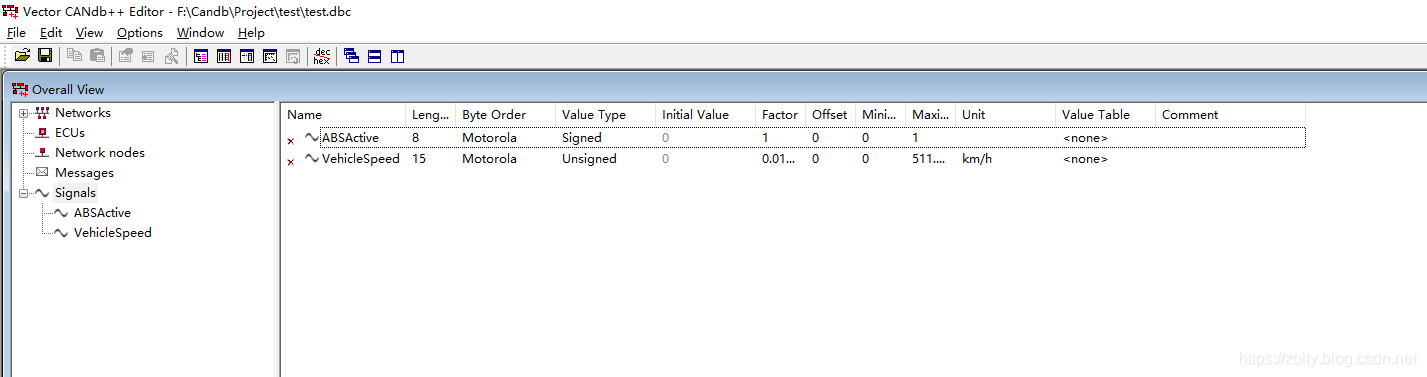Click the Network nodes tree icon

tap(42, 153)
